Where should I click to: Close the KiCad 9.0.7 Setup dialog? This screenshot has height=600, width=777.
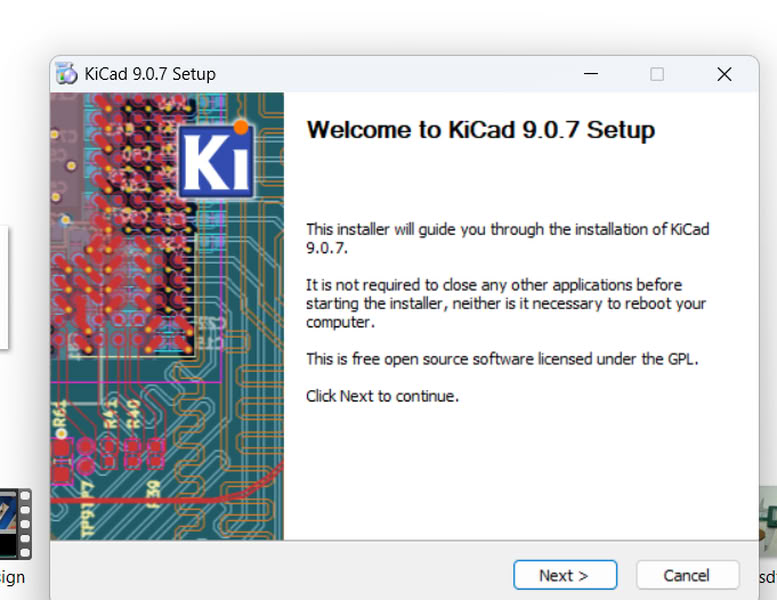[x=724, y=74]
